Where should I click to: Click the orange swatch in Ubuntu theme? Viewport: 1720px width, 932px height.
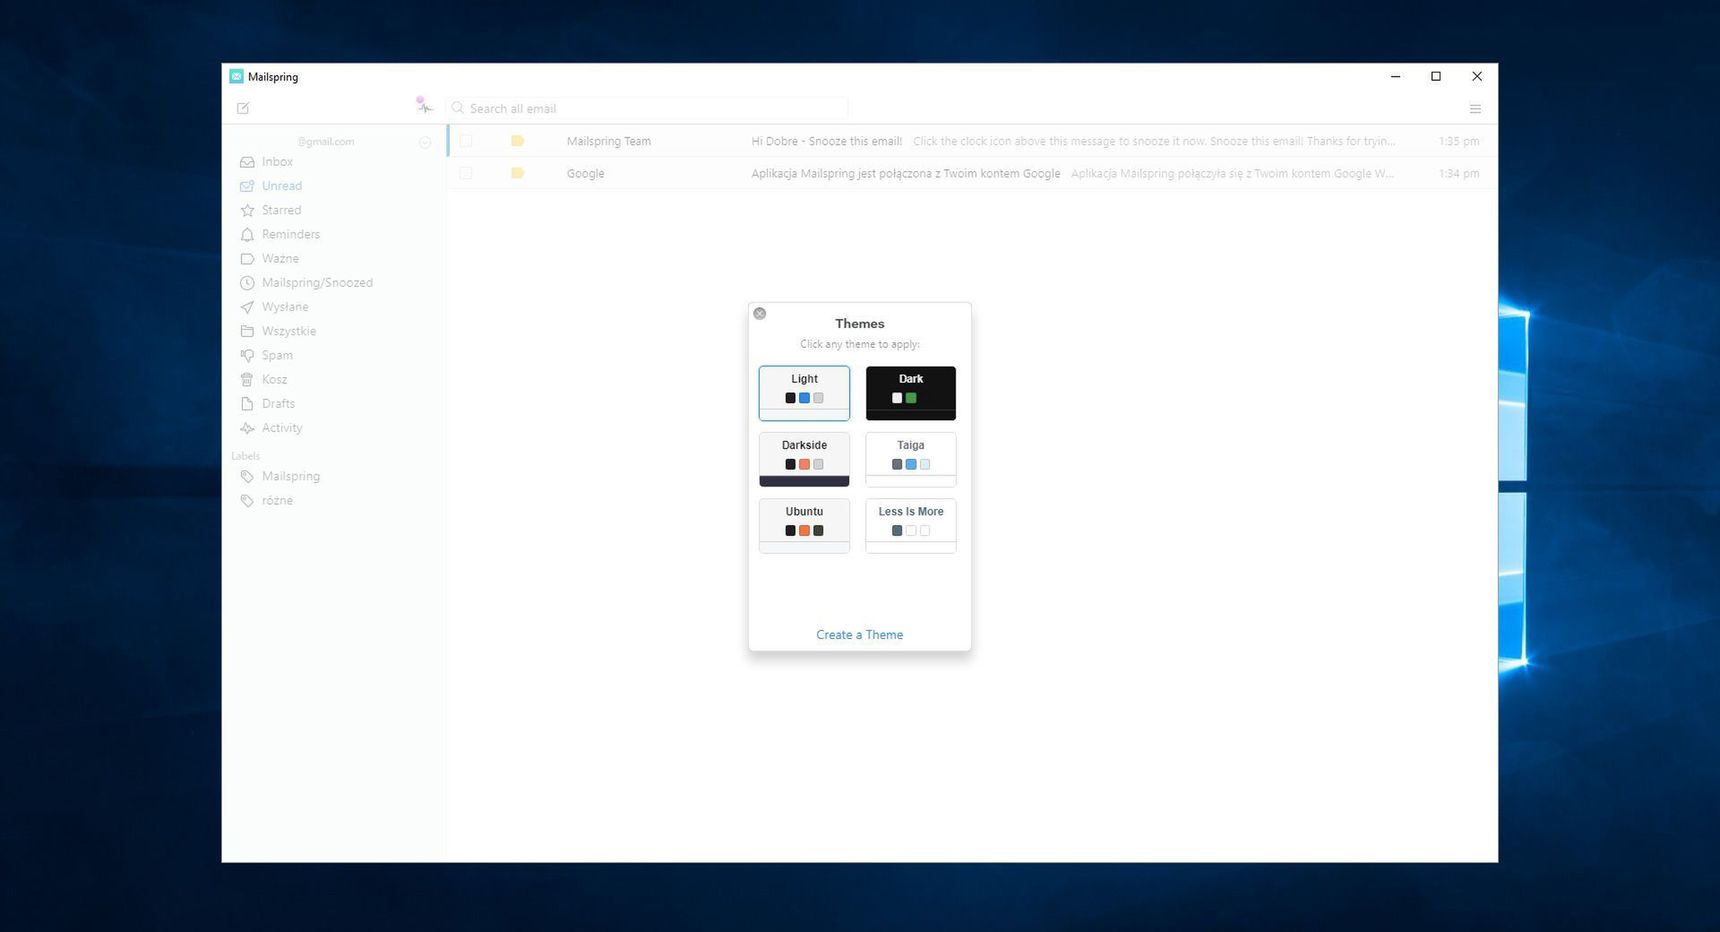pyautogui.click(x=804, y=531)
